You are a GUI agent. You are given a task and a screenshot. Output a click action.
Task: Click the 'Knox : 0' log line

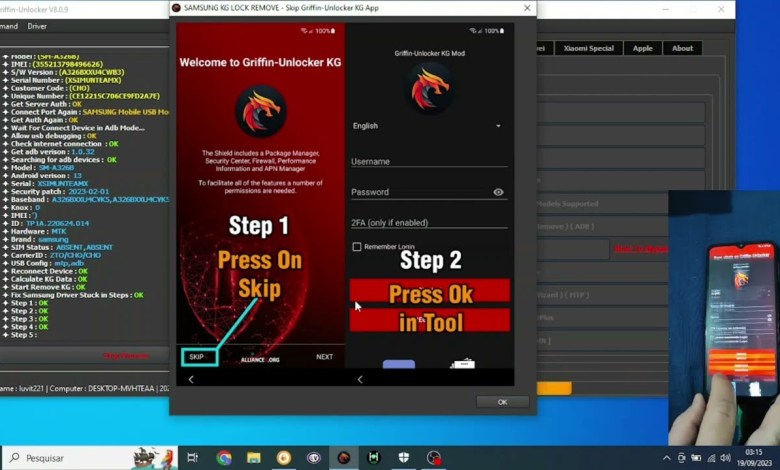(x=20, y=207)
